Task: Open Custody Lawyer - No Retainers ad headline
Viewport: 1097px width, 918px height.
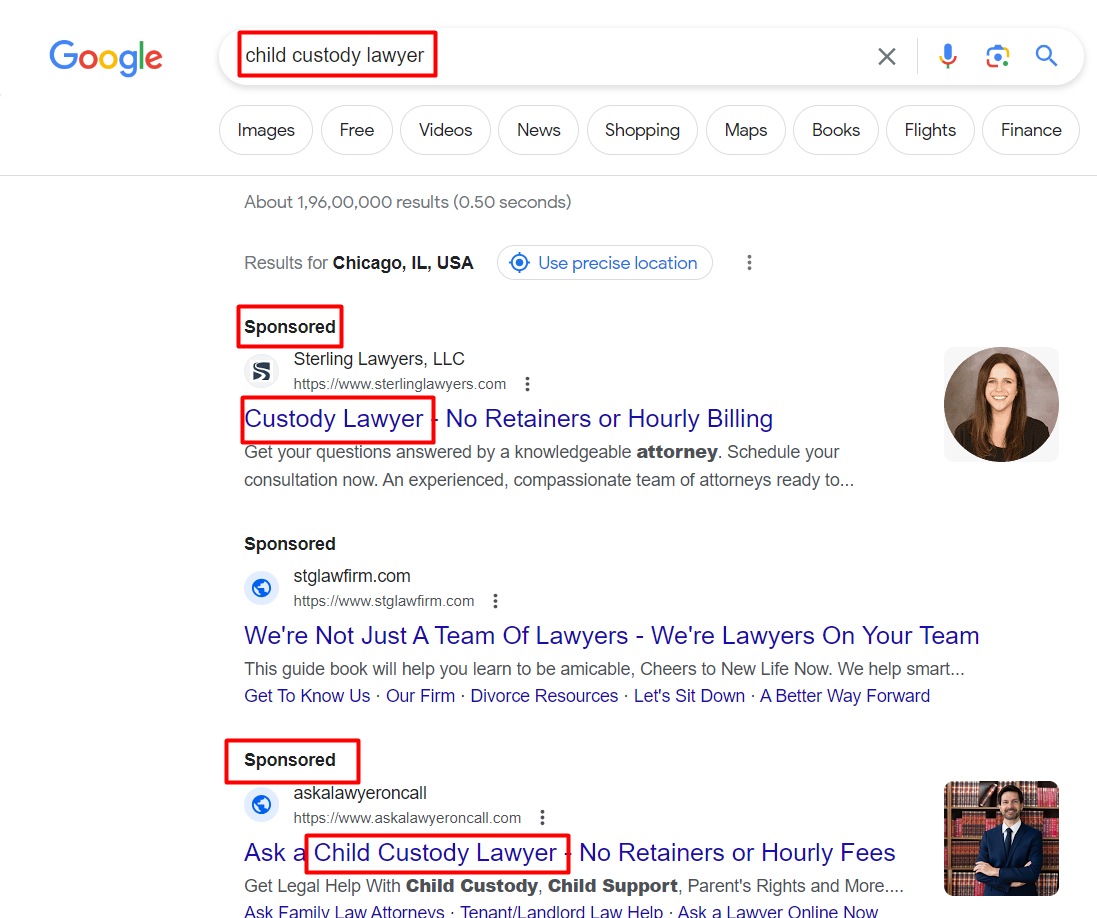Action: (x=509, y=418)
